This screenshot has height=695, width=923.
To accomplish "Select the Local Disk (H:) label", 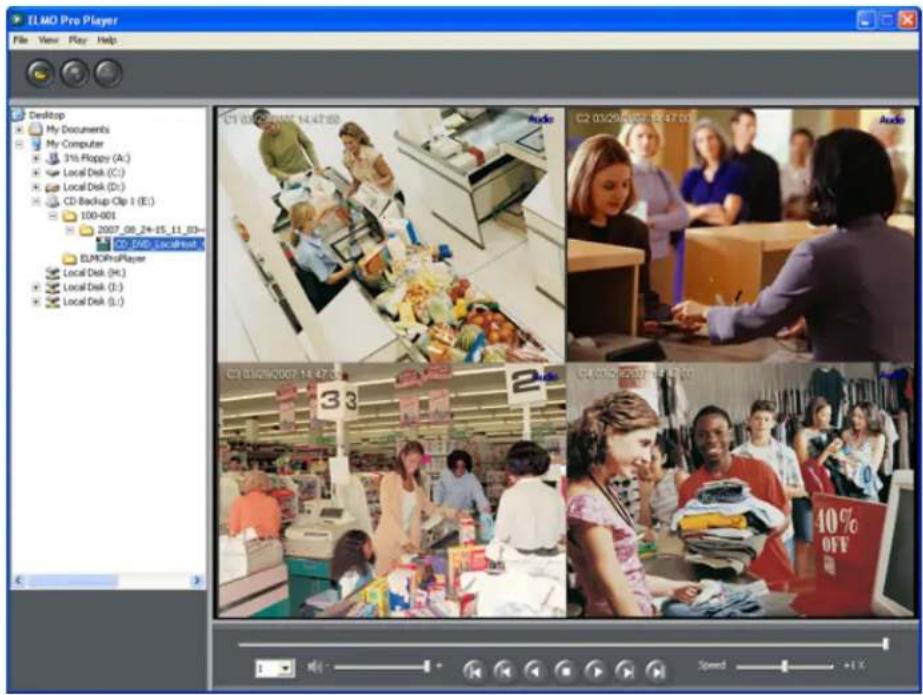I will click(x=94, y=272).
